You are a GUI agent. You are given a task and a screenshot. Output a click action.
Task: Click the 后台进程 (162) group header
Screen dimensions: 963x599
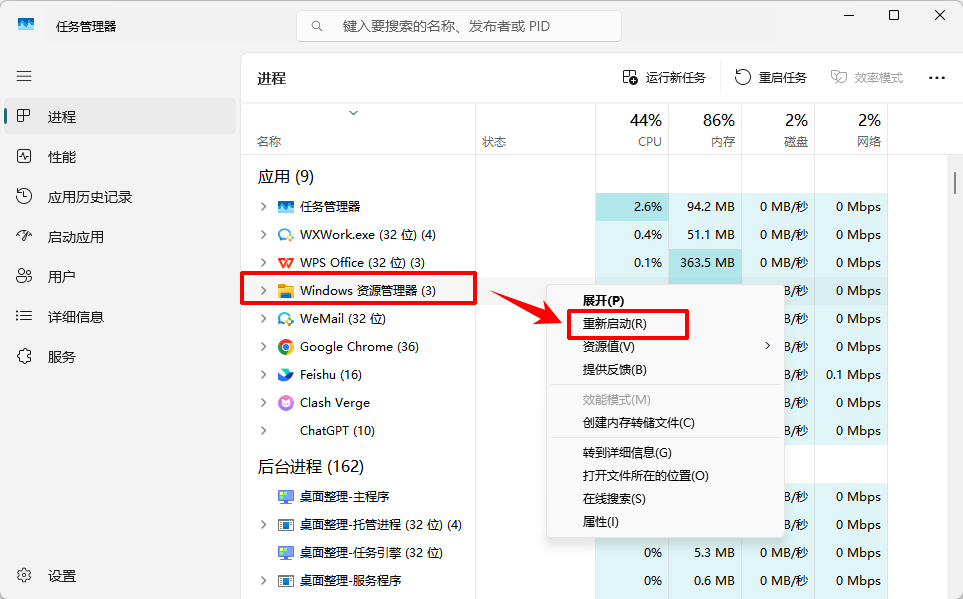(x=311, y=467)
